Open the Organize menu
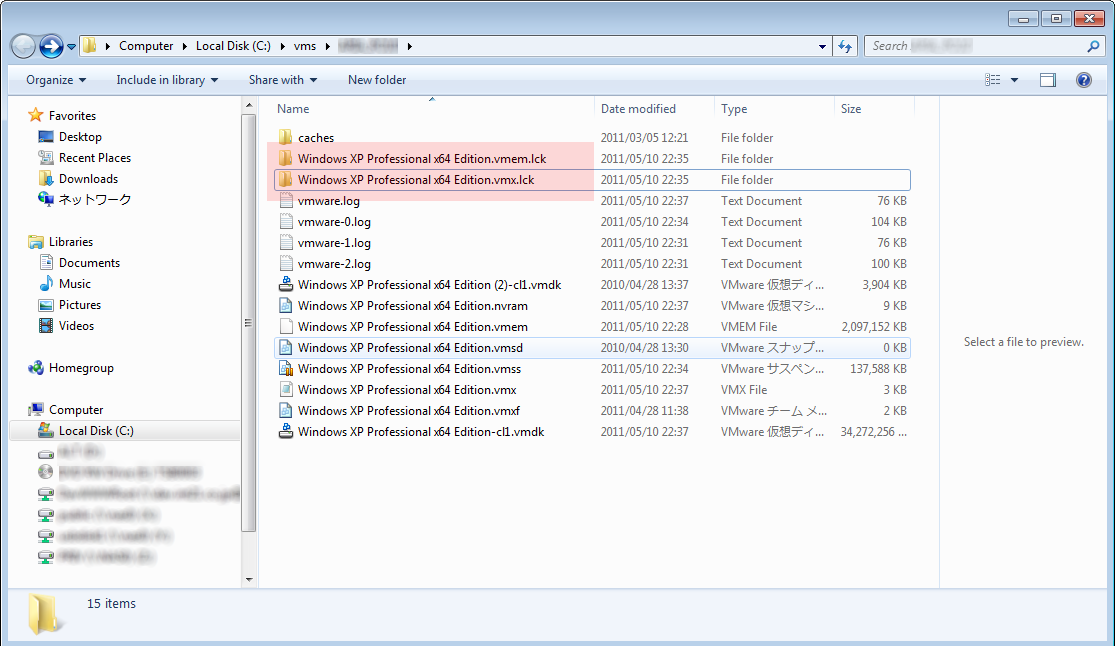1115x646 pixels. coord(55,80)
